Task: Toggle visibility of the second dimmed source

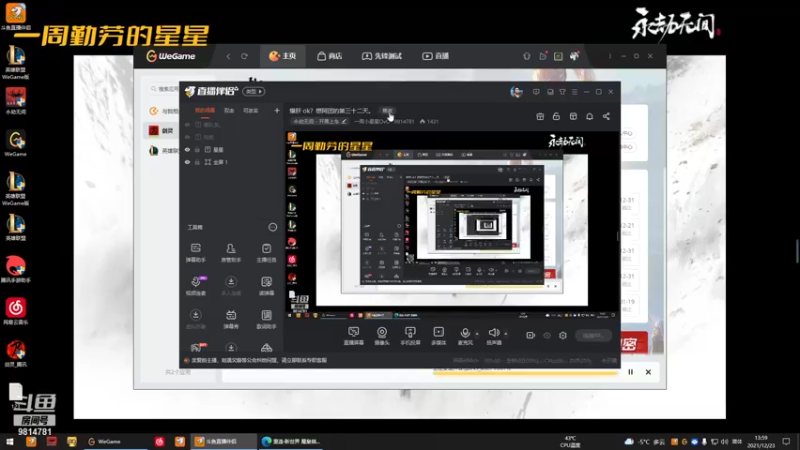Action: point(187,137)
